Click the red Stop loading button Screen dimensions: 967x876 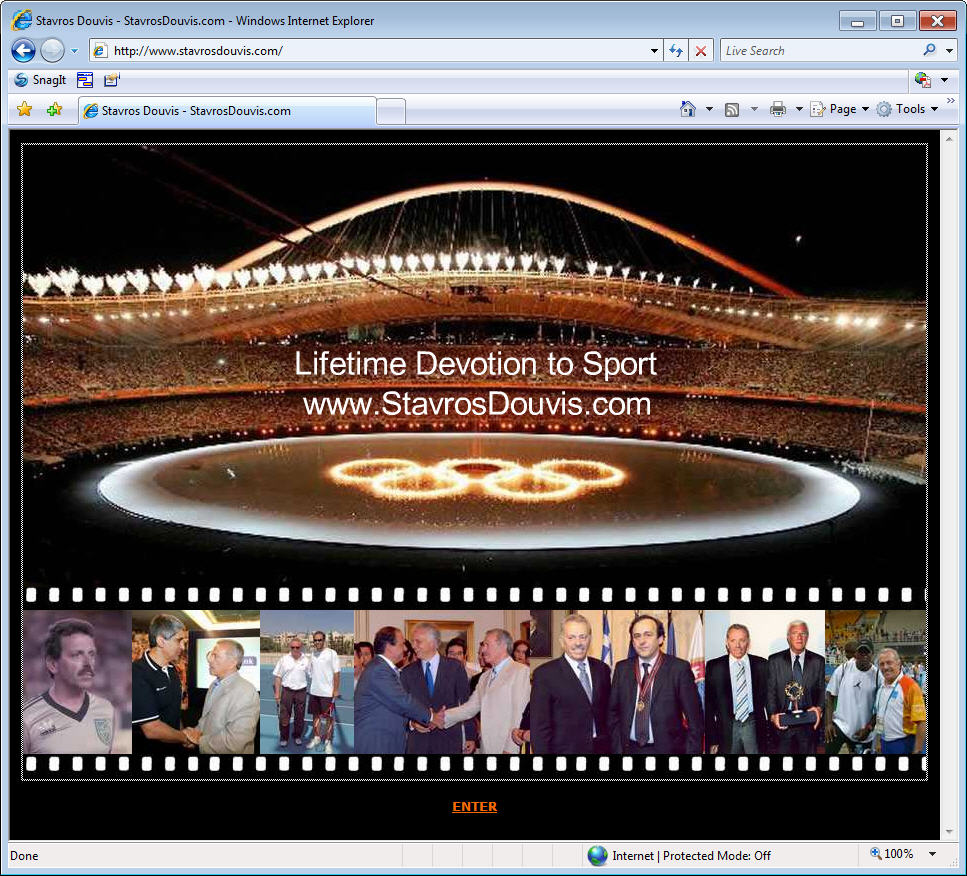701,51
